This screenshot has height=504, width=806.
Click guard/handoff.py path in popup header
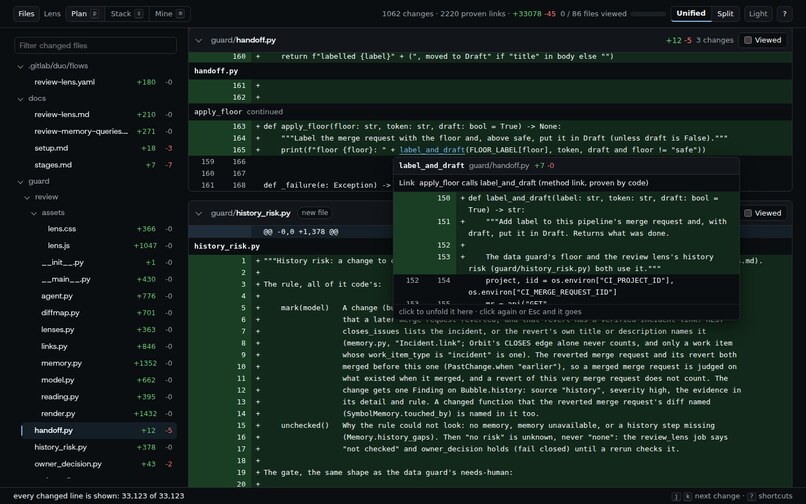499,166
